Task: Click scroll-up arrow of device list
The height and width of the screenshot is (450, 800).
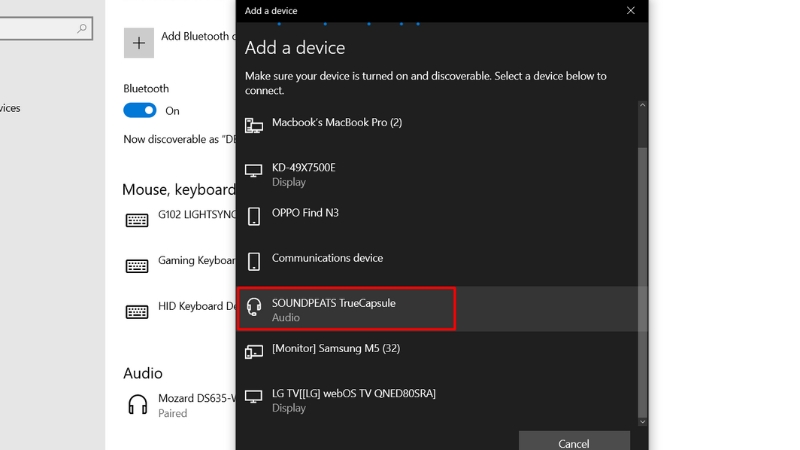Action: [x=642, y=105]
